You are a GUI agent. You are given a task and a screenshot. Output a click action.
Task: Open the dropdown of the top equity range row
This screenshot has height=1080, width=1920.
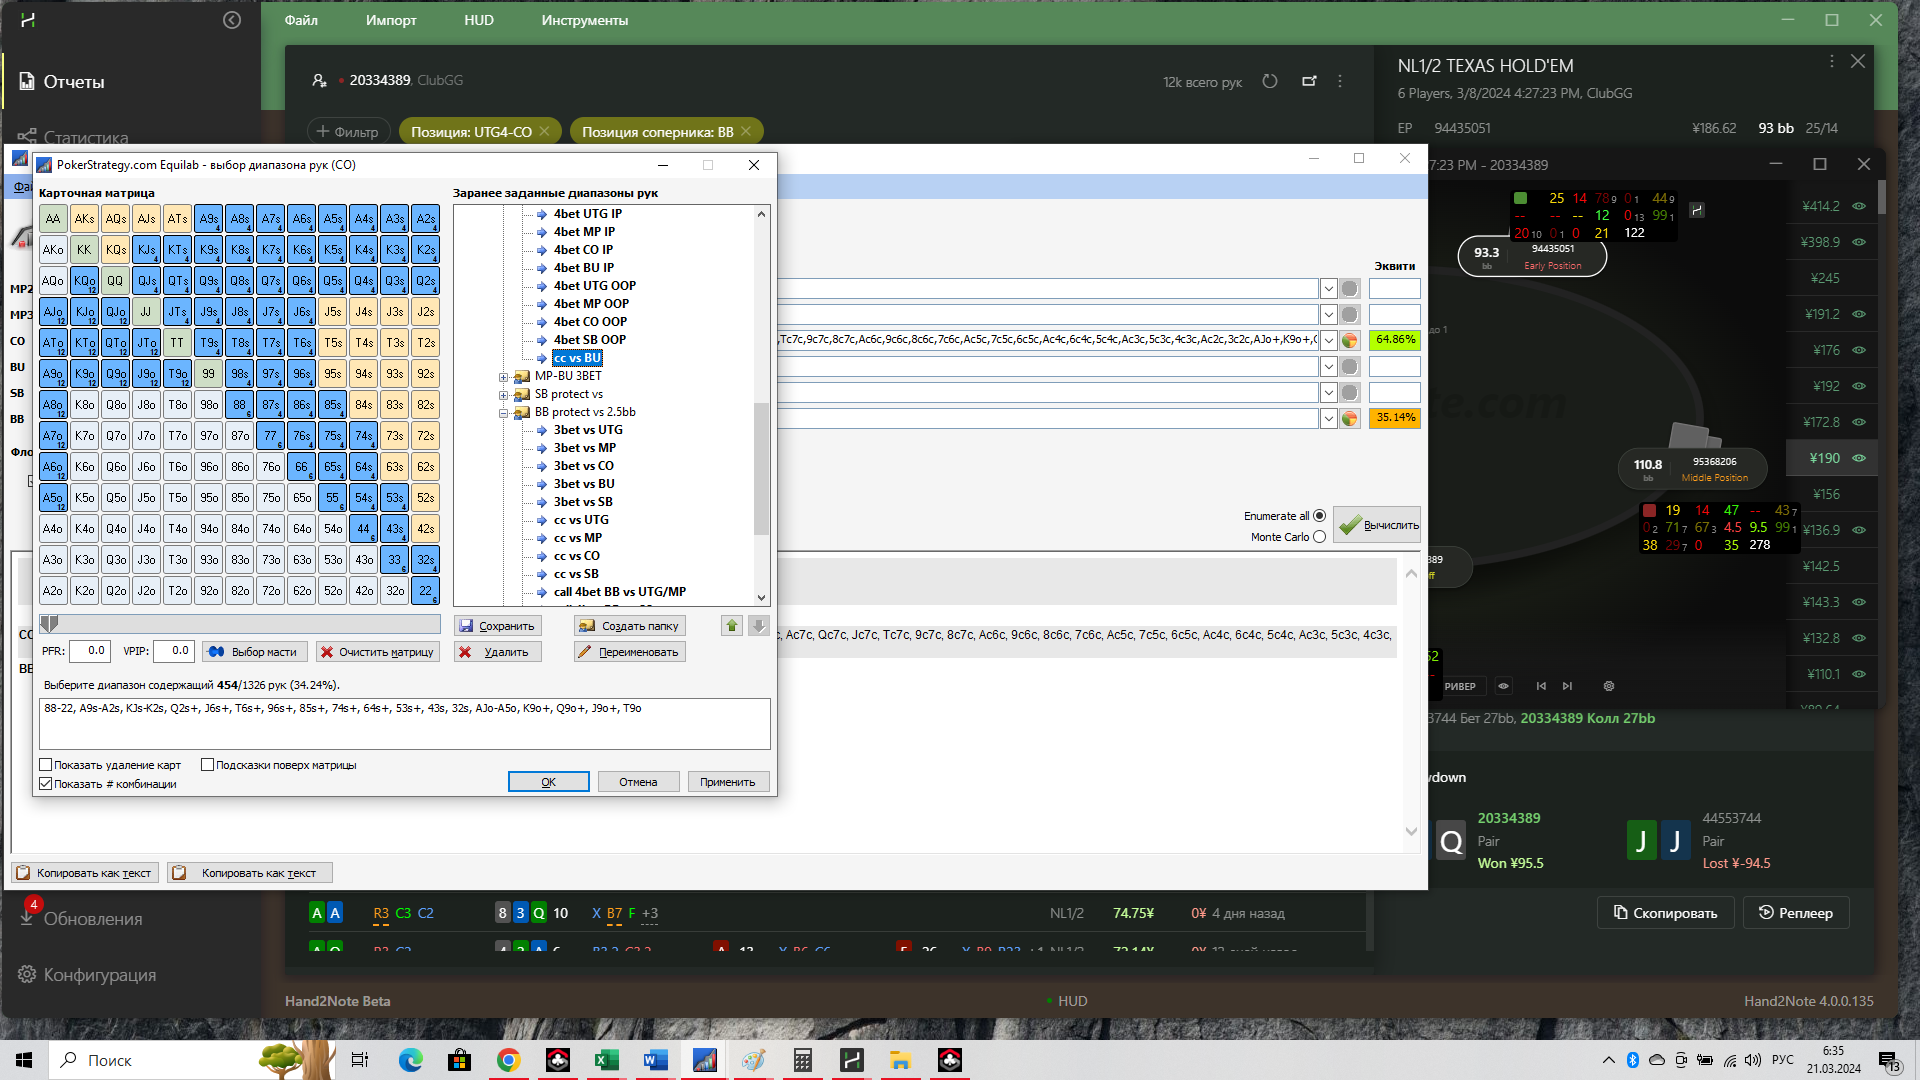(x=1328, y=288)
